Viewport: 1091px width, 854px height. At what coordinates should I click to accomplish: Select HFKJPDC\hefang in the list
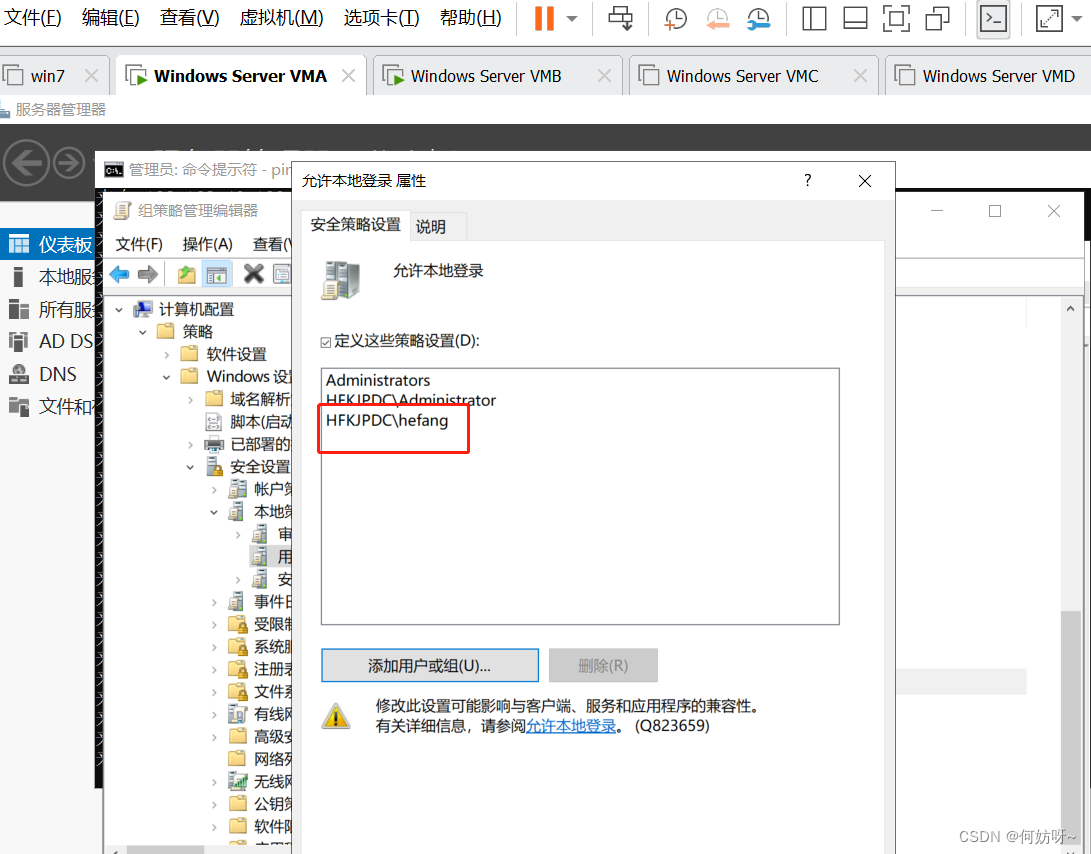pos(387,421)
